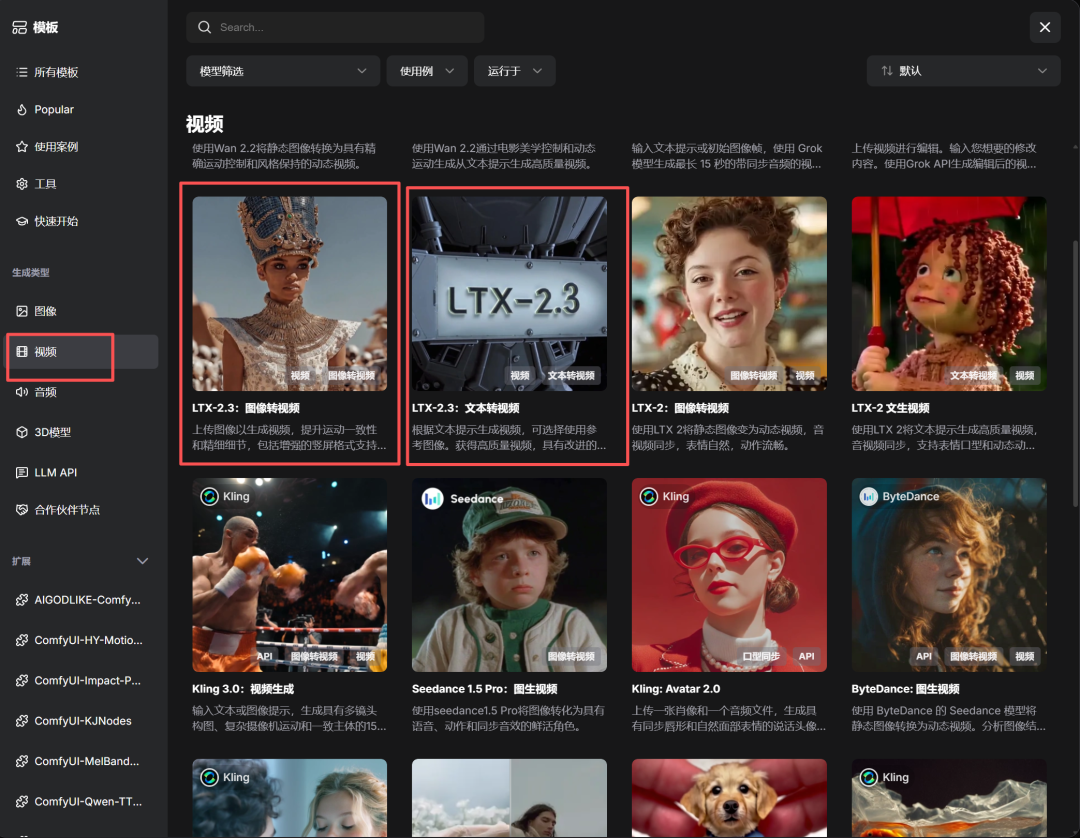This screenshot has width=1080, height=838.
Task: Open the LLM API category
Action: pos(55,472)
